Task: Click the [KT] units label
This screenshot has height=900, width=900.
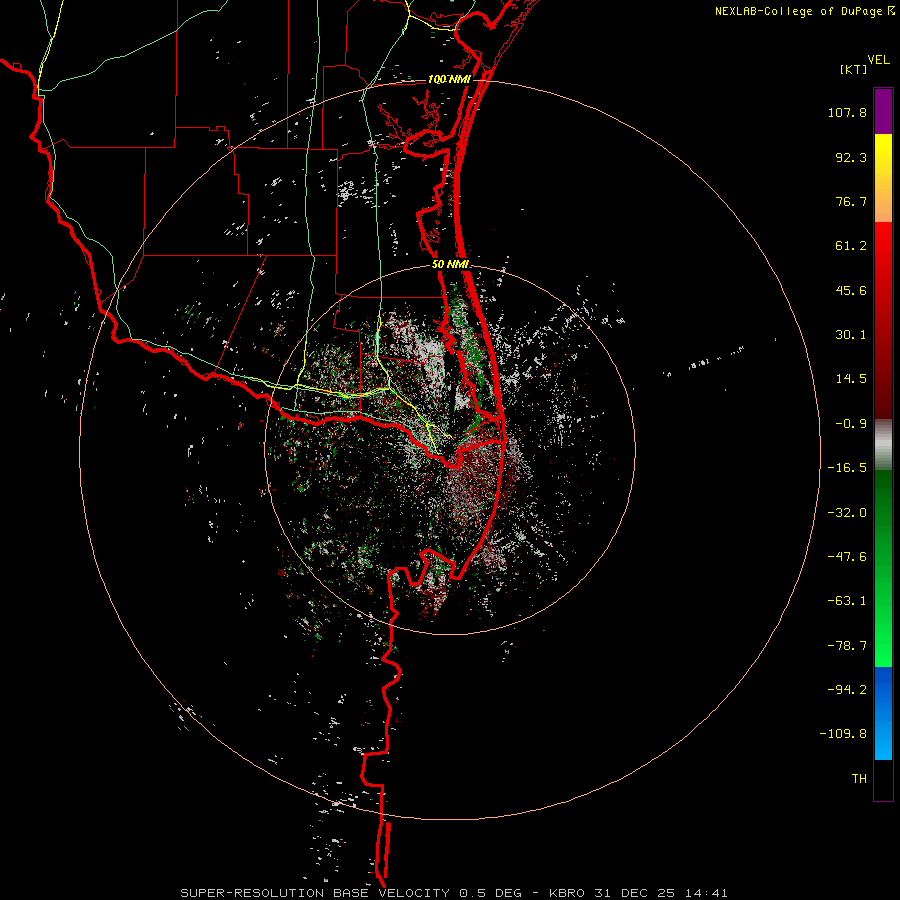Action: 854,69
